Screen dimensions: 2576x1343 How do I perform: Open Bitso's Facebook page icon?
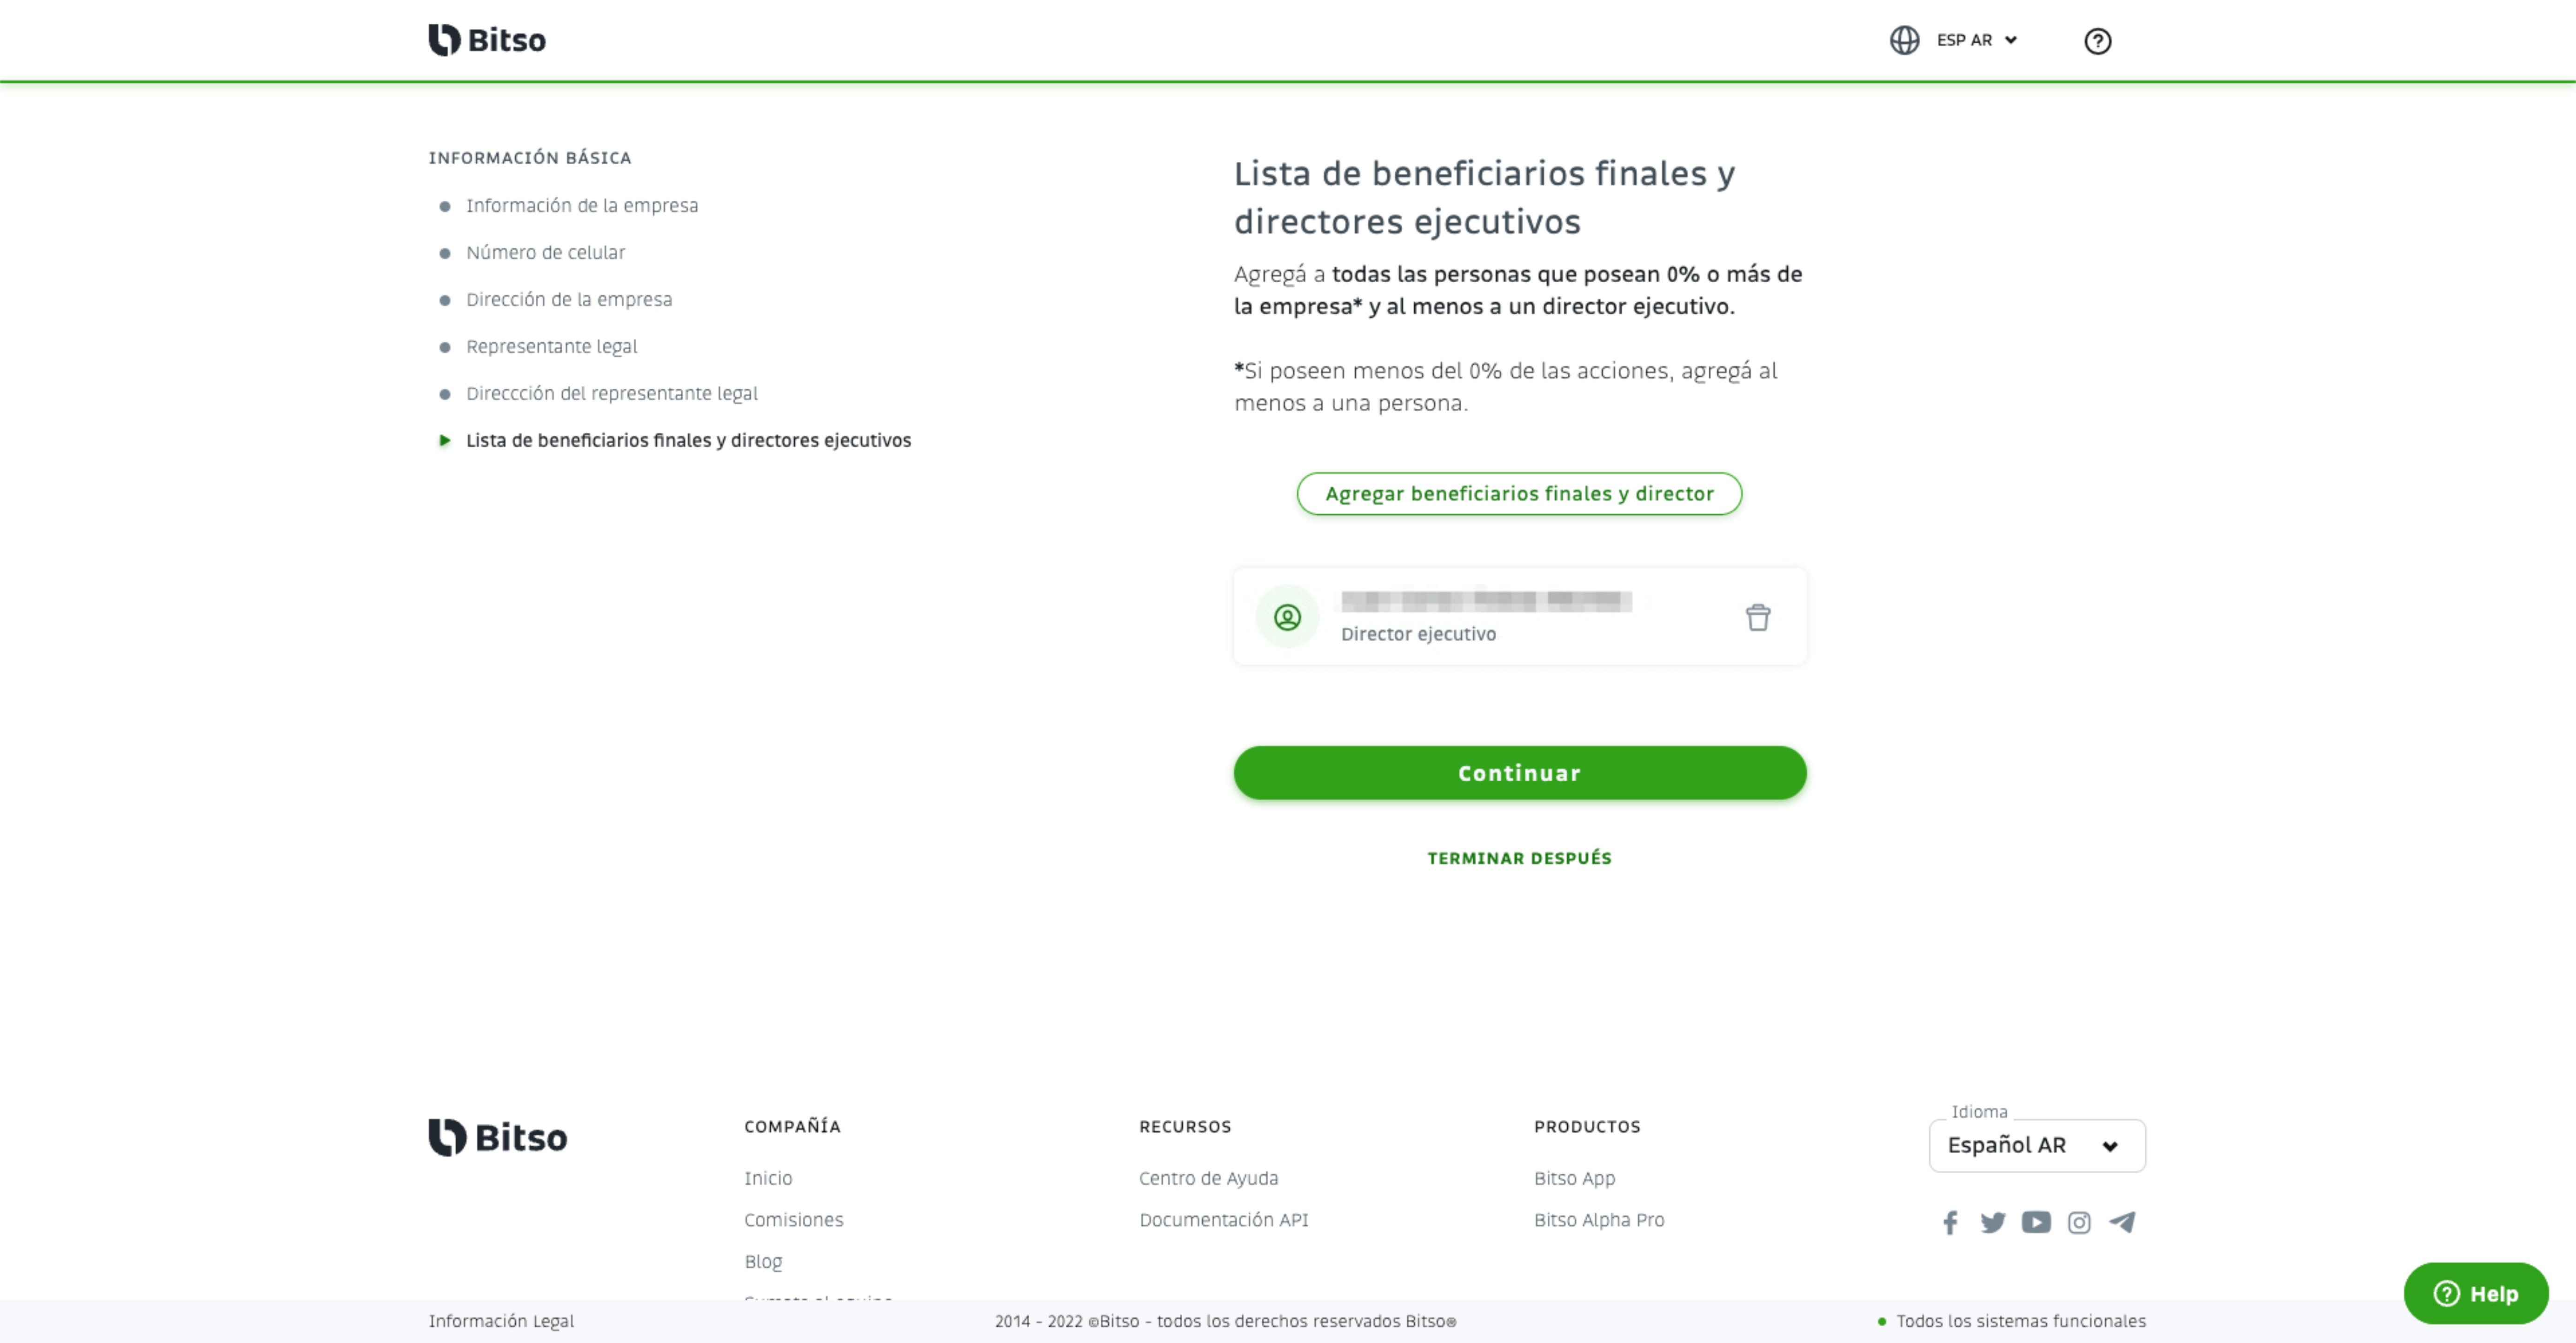(1950, 1222)
